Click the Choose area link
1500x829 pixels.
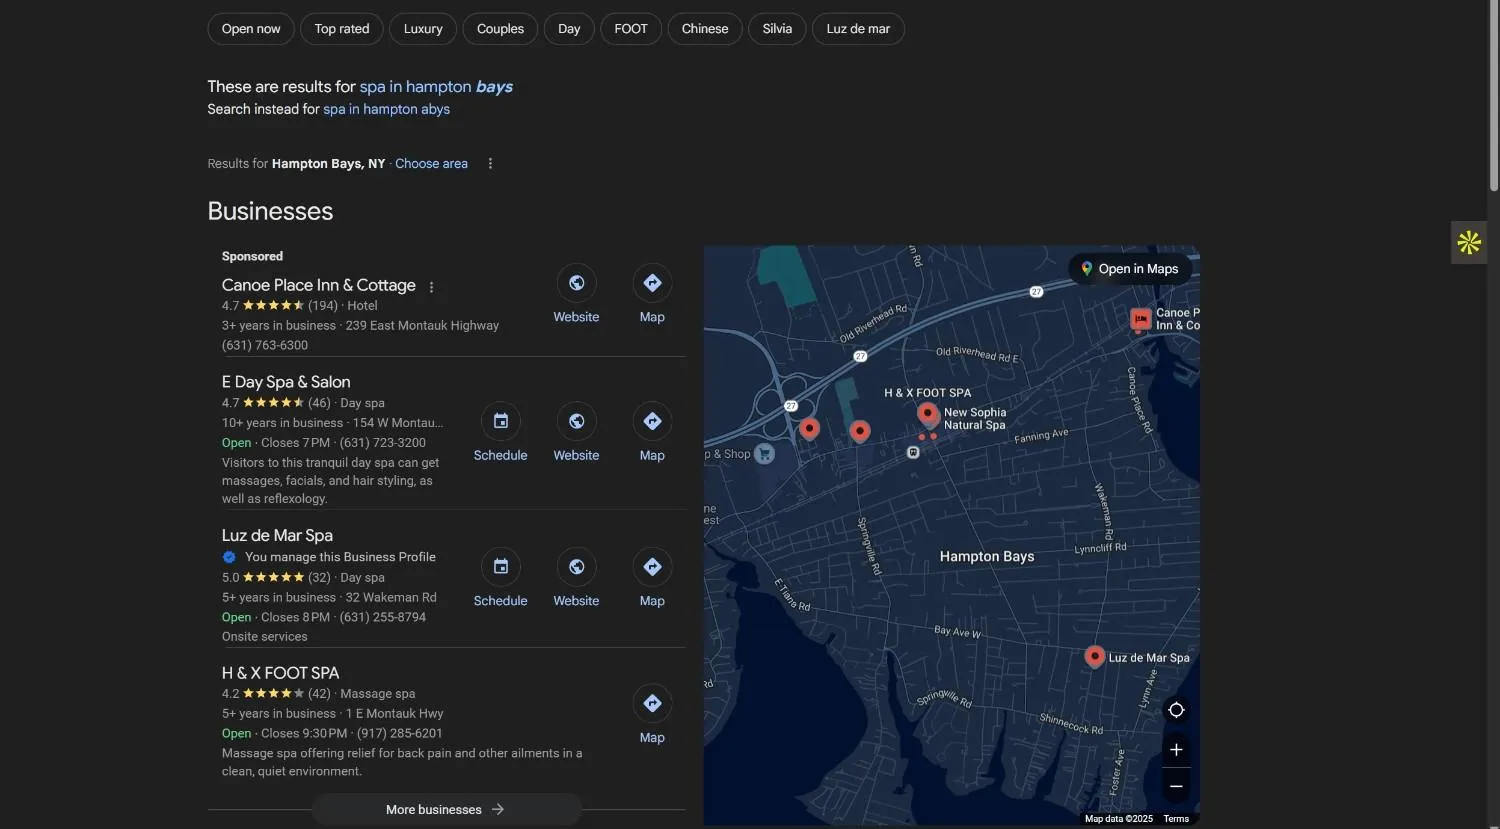(431, 164)
